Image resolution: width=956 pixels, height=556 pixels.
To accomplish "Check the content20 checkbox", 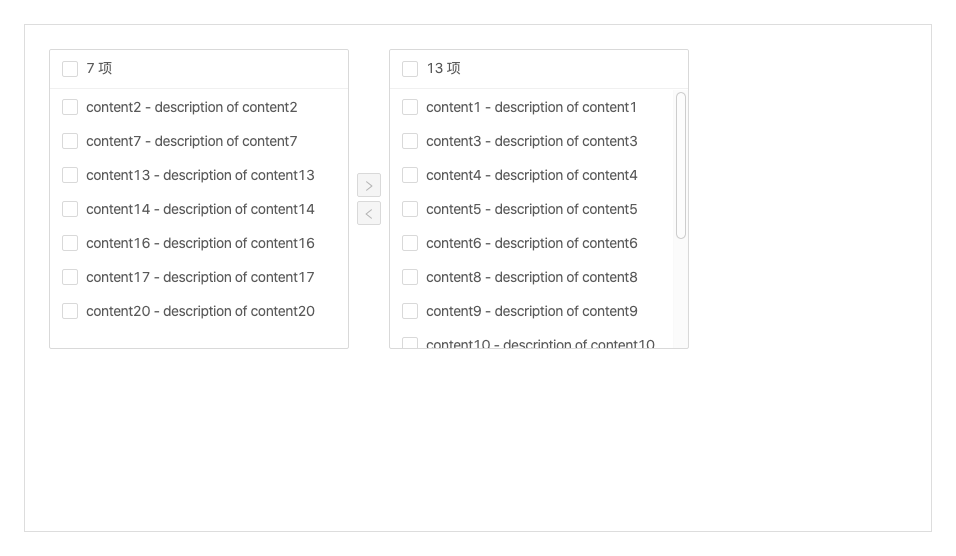I will (70, 312).
